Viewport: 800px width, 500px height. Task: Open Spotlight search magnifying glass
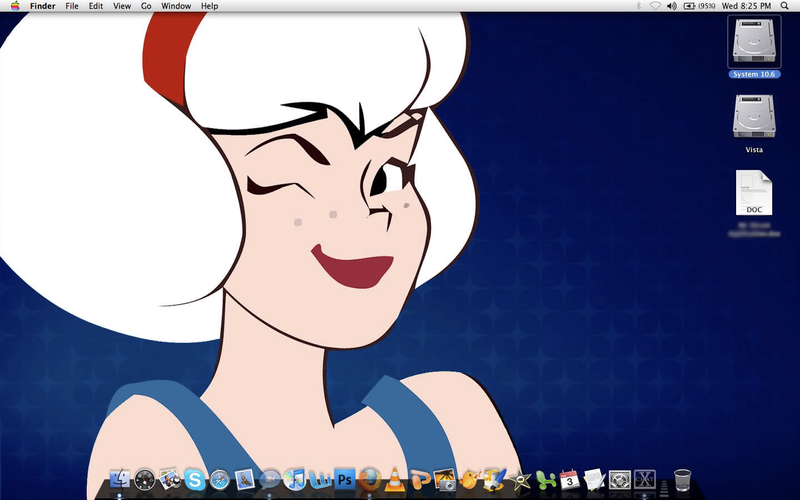pyautogui.click(x=785, y=6)
